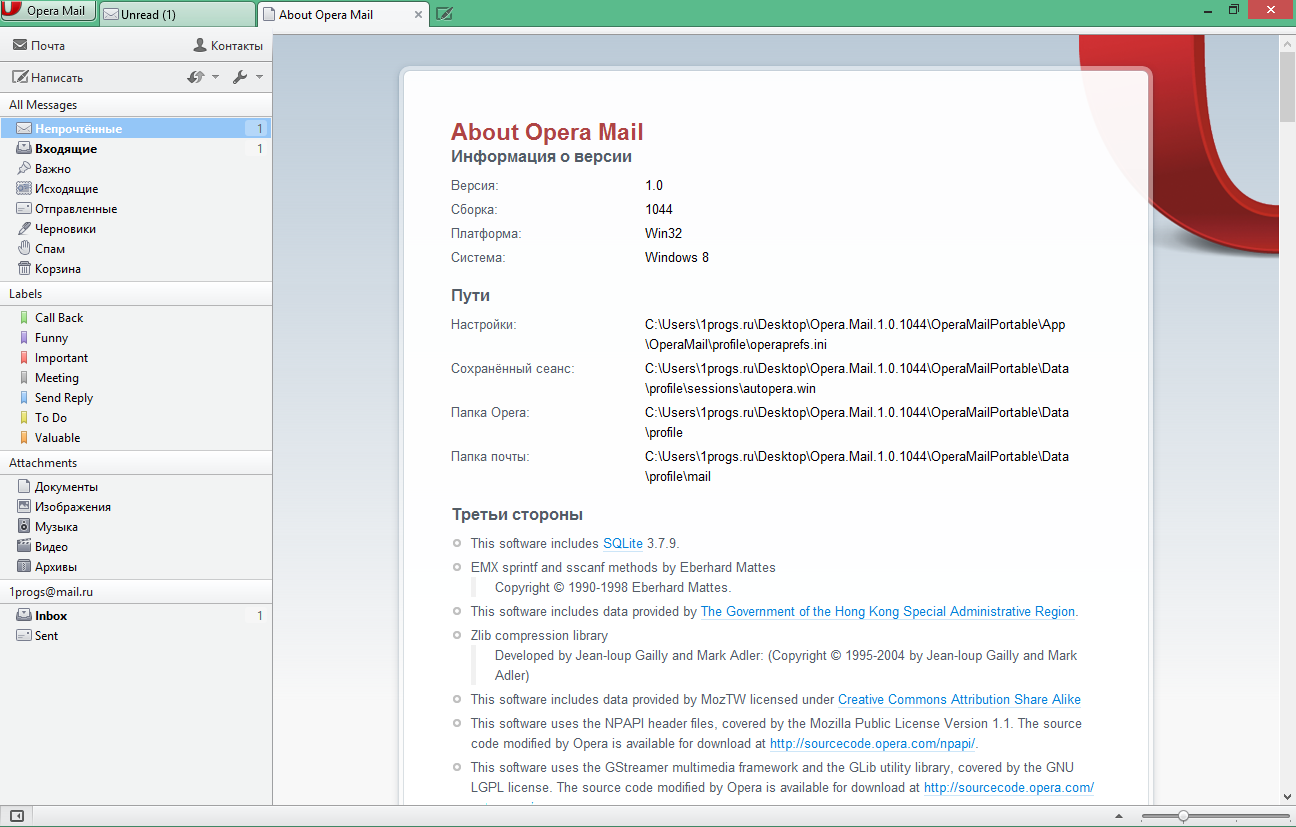Image resolution: width=1296 pixels, height=827 pixels.
Task: Open the Opera Mail main menu button
Action: point(49,12)
